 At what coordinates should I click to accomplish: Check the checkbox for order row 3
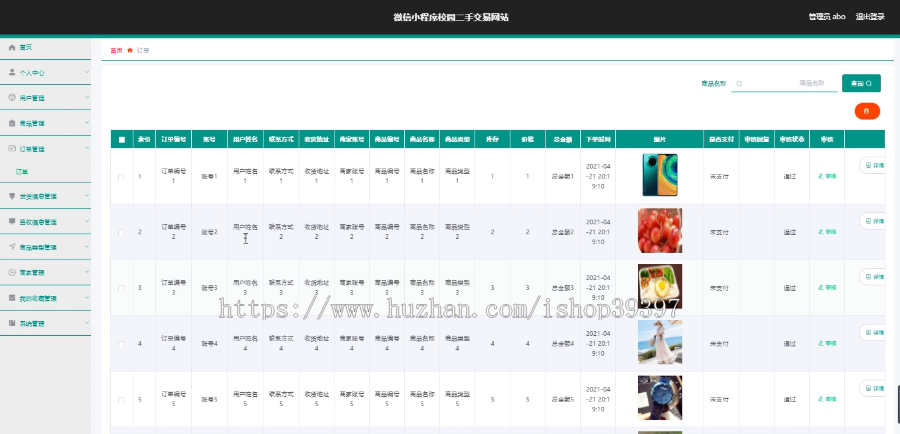pyautogui.click(x=121, y=288)
